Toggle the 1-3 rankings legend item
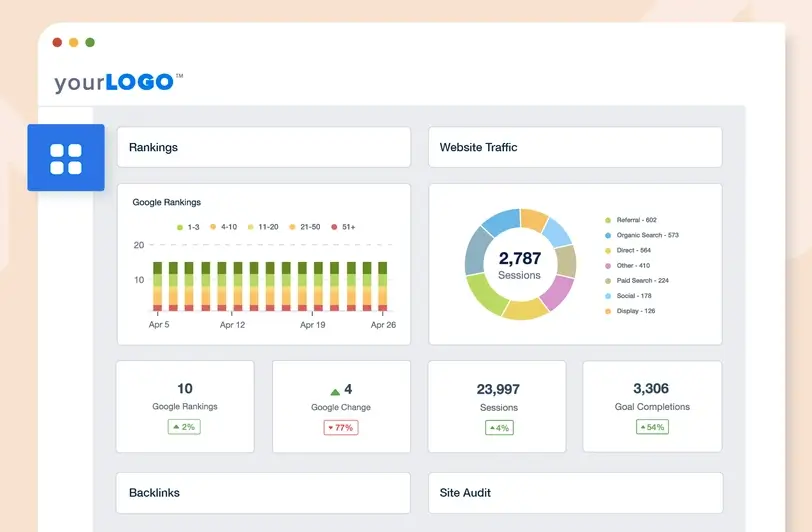 (x=189, y=227)
